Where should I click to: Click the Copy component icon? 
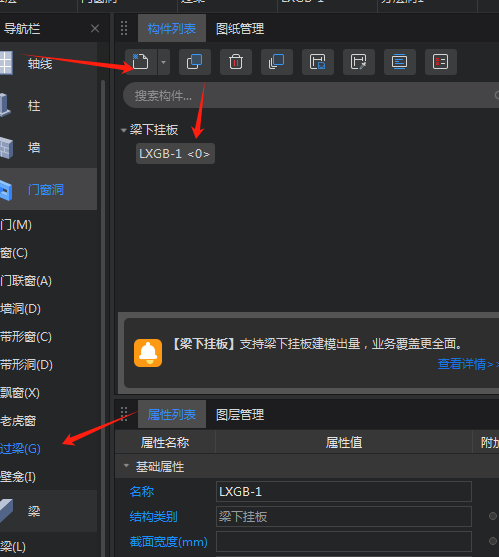(195, 62)
